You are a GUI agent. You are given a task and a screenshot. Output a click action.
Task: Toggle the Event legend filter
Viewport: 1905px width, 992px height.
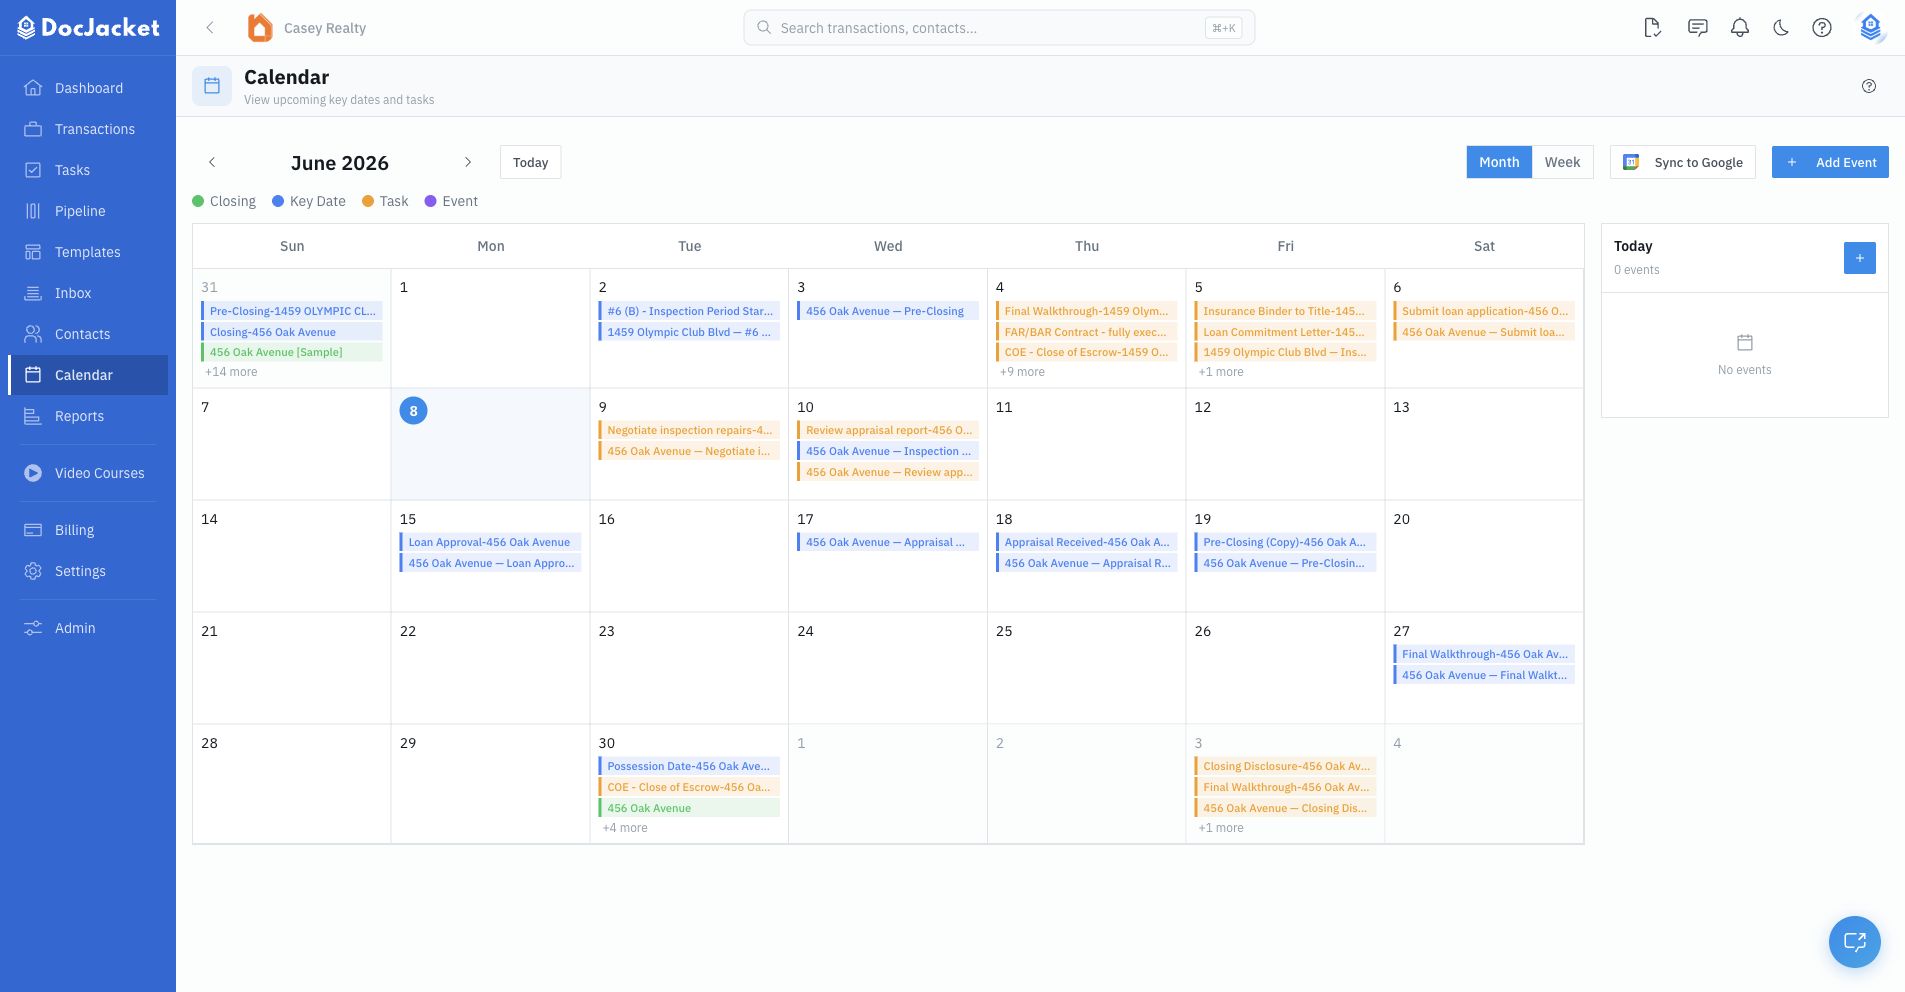[452, 201]
